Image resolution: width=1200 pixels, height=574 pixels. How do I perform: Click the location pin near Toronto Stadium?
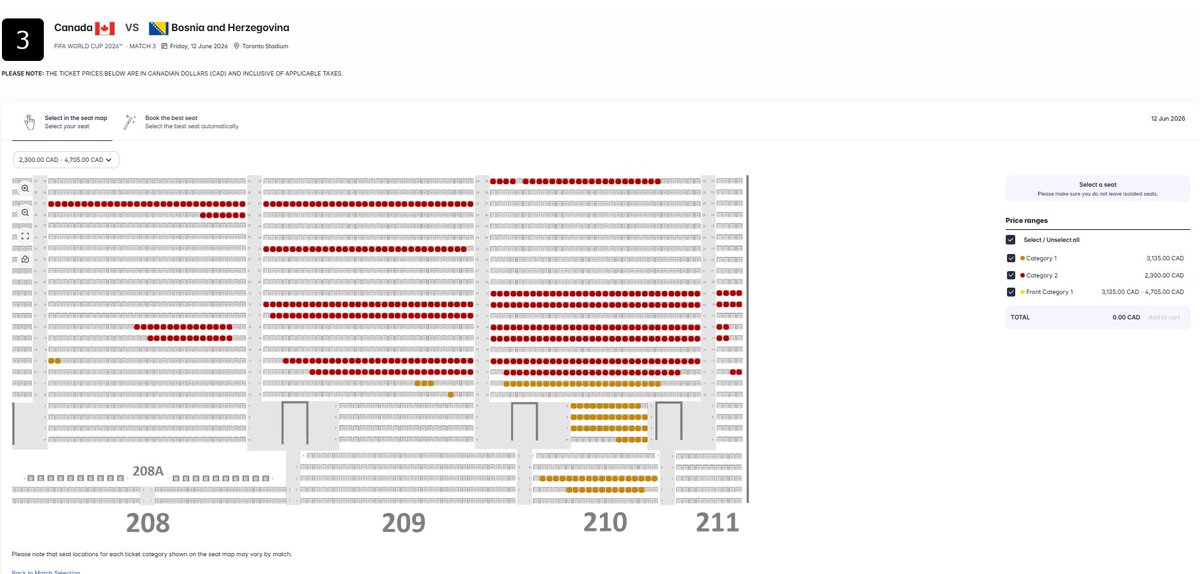click(x=237, y=46)
